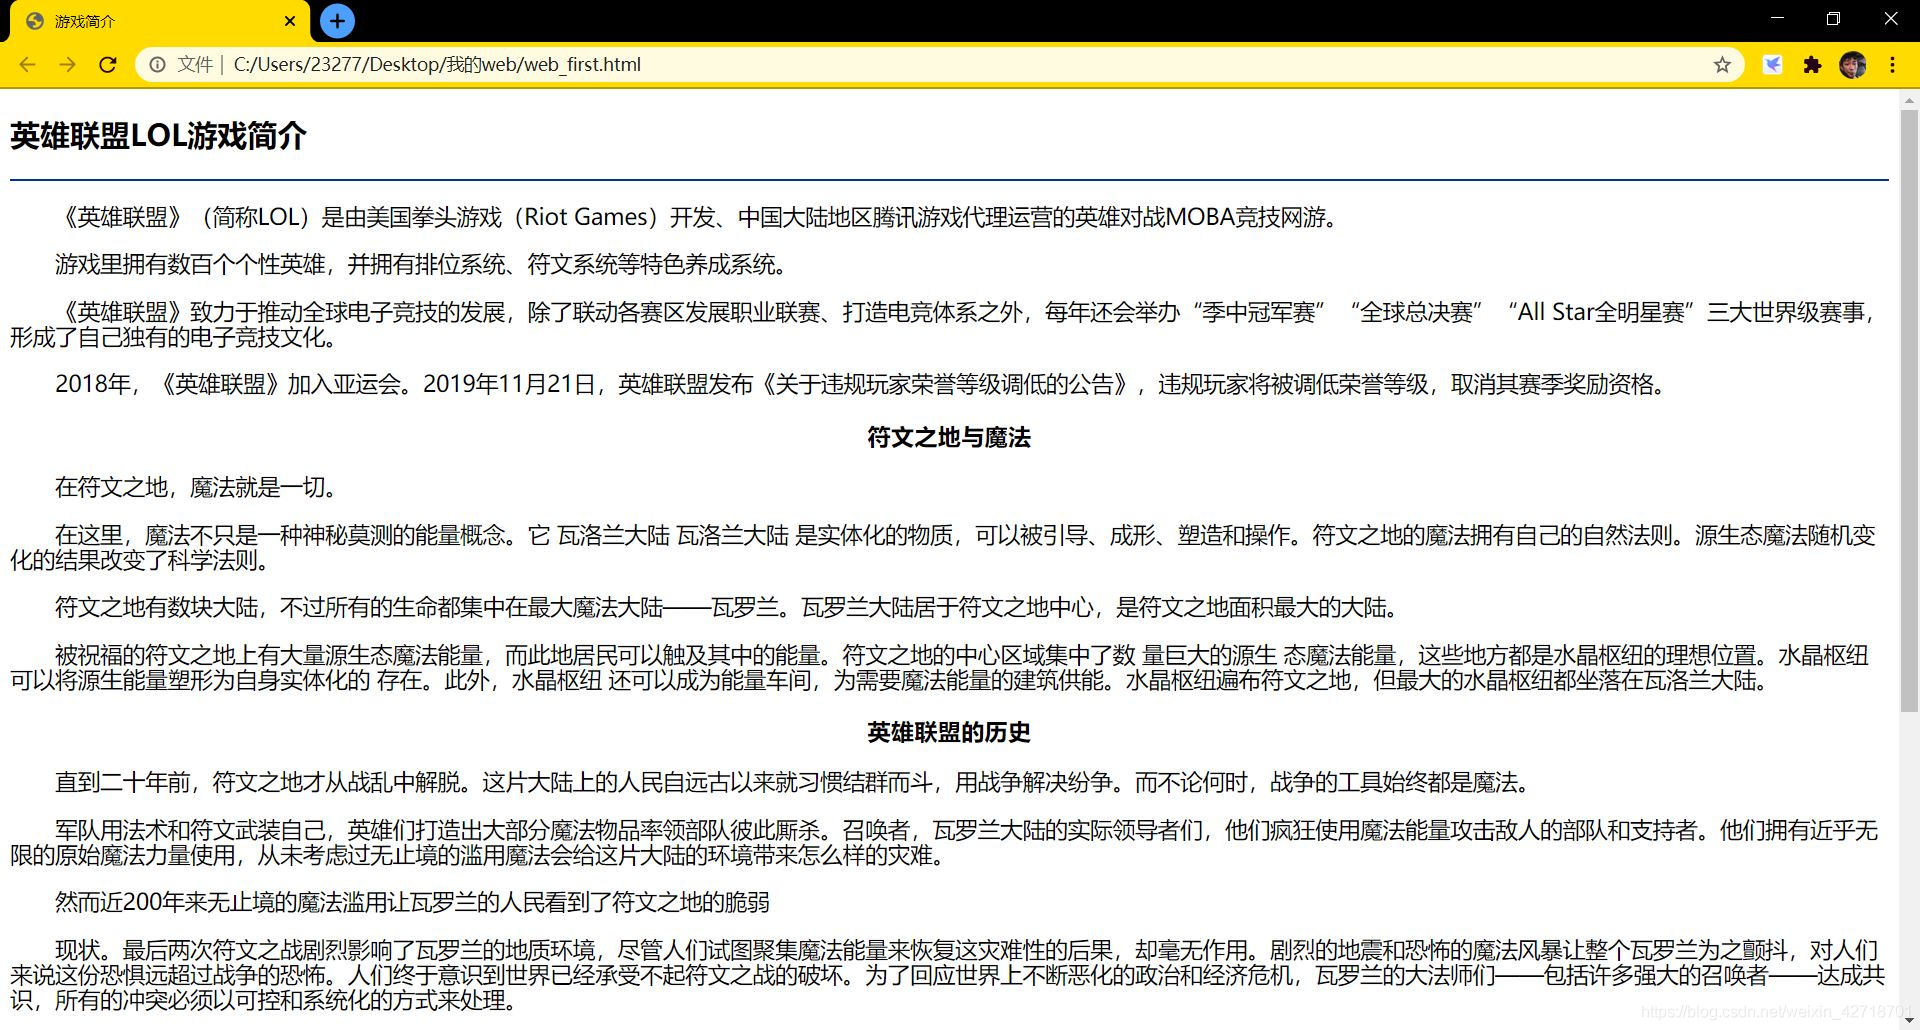Click paragraph starting 被祝福的符文之地

tap(940, 668)
